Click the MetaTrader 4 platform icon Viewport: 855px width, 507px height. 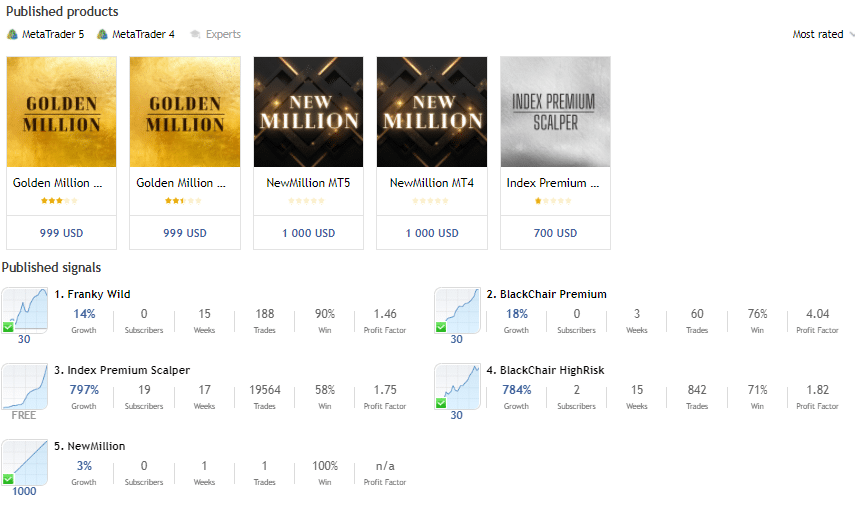pyautogui.click(x=102, y=34)
